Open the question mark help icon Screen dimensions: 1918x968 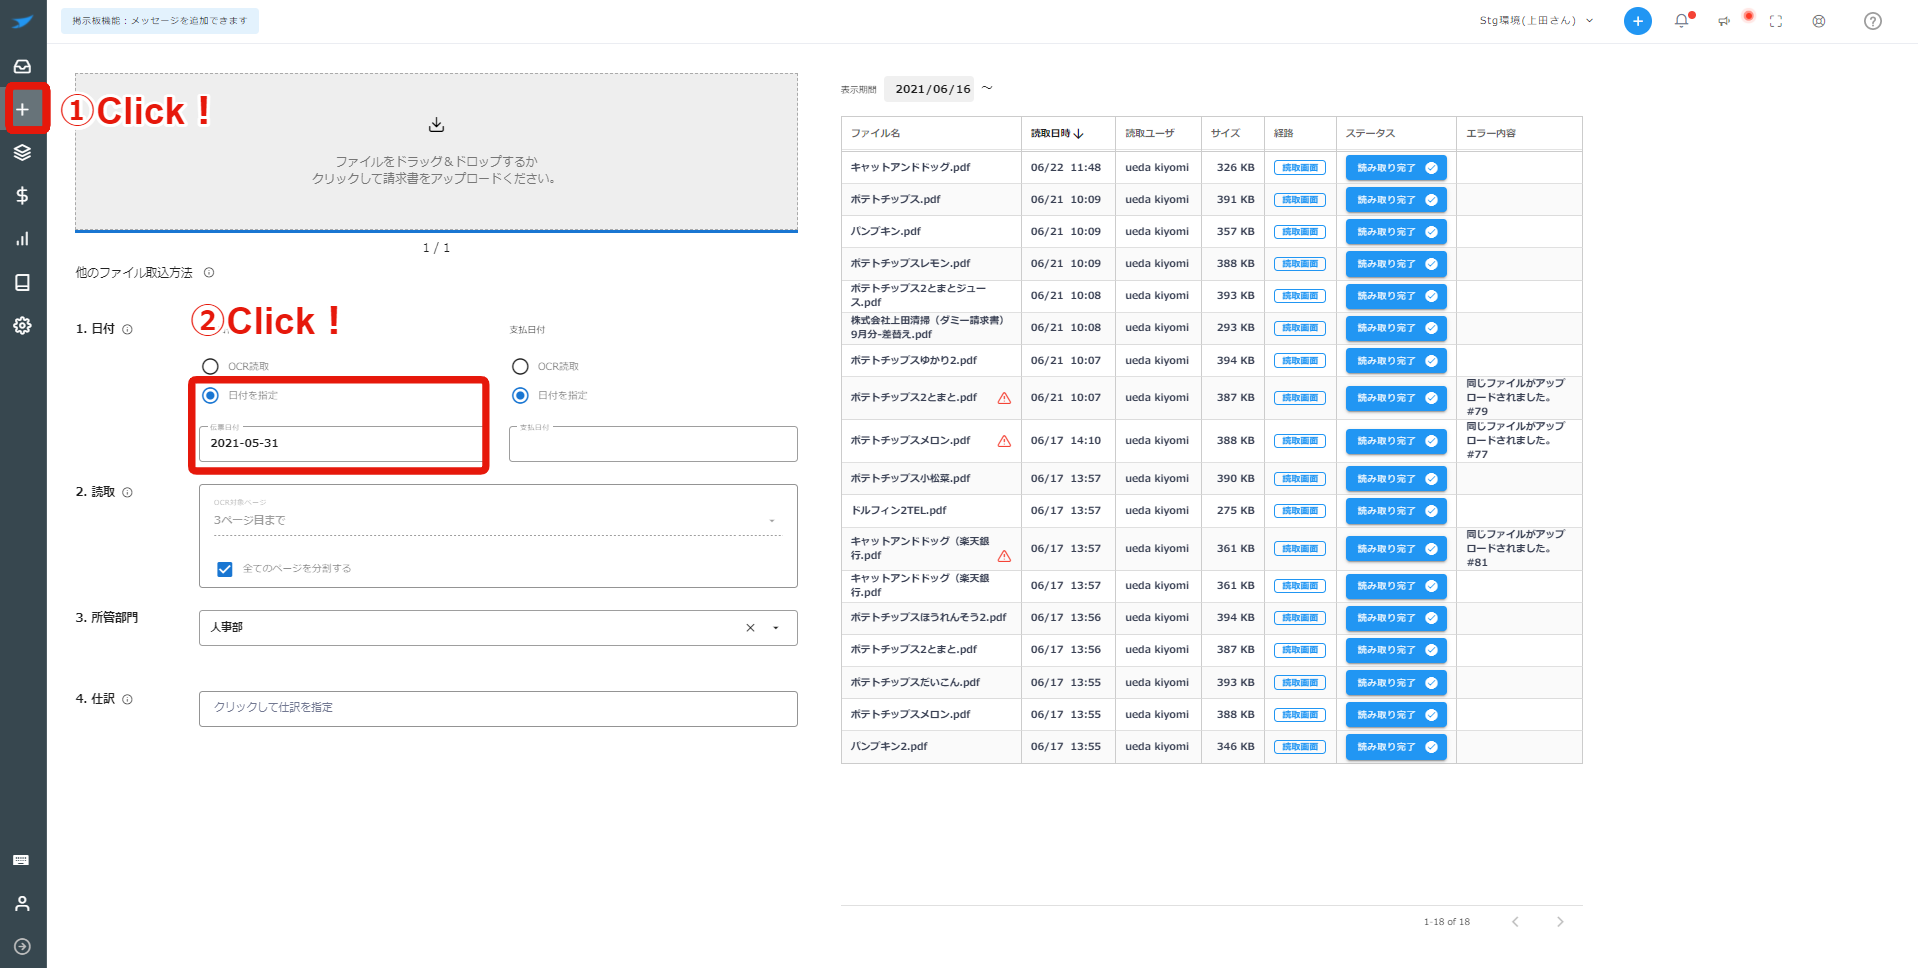[x=1873, y=21]
